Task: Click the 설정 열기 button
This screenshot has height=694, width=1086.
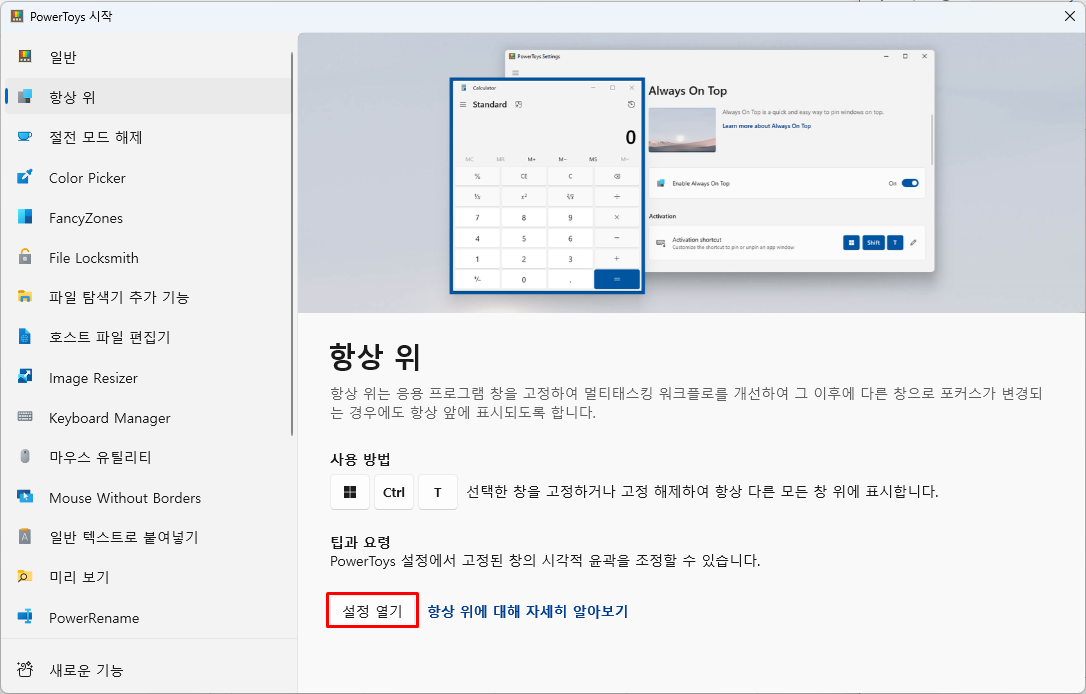Action: (373, 610)
